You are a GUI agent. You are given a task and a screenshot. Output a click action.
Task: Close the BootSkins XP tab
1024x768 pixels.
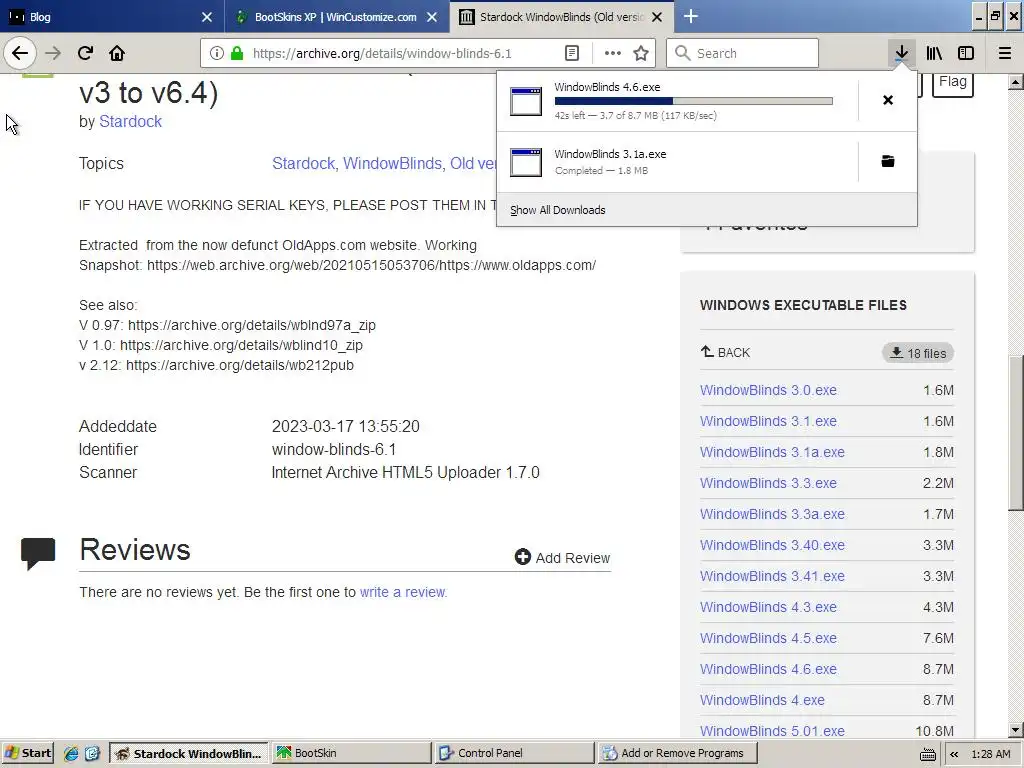[x=432, y=17]
